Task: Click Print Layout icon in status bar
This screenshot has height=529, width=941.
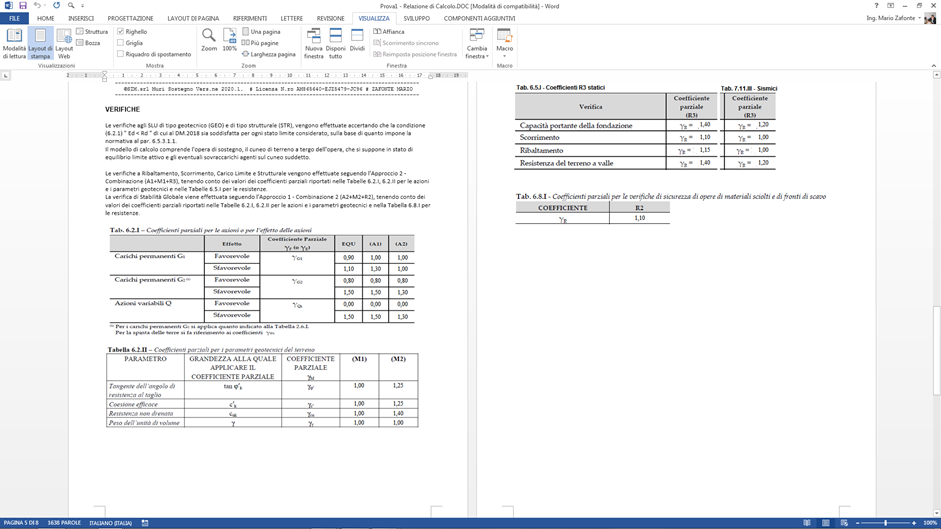Action: click(x=826, y=523)
